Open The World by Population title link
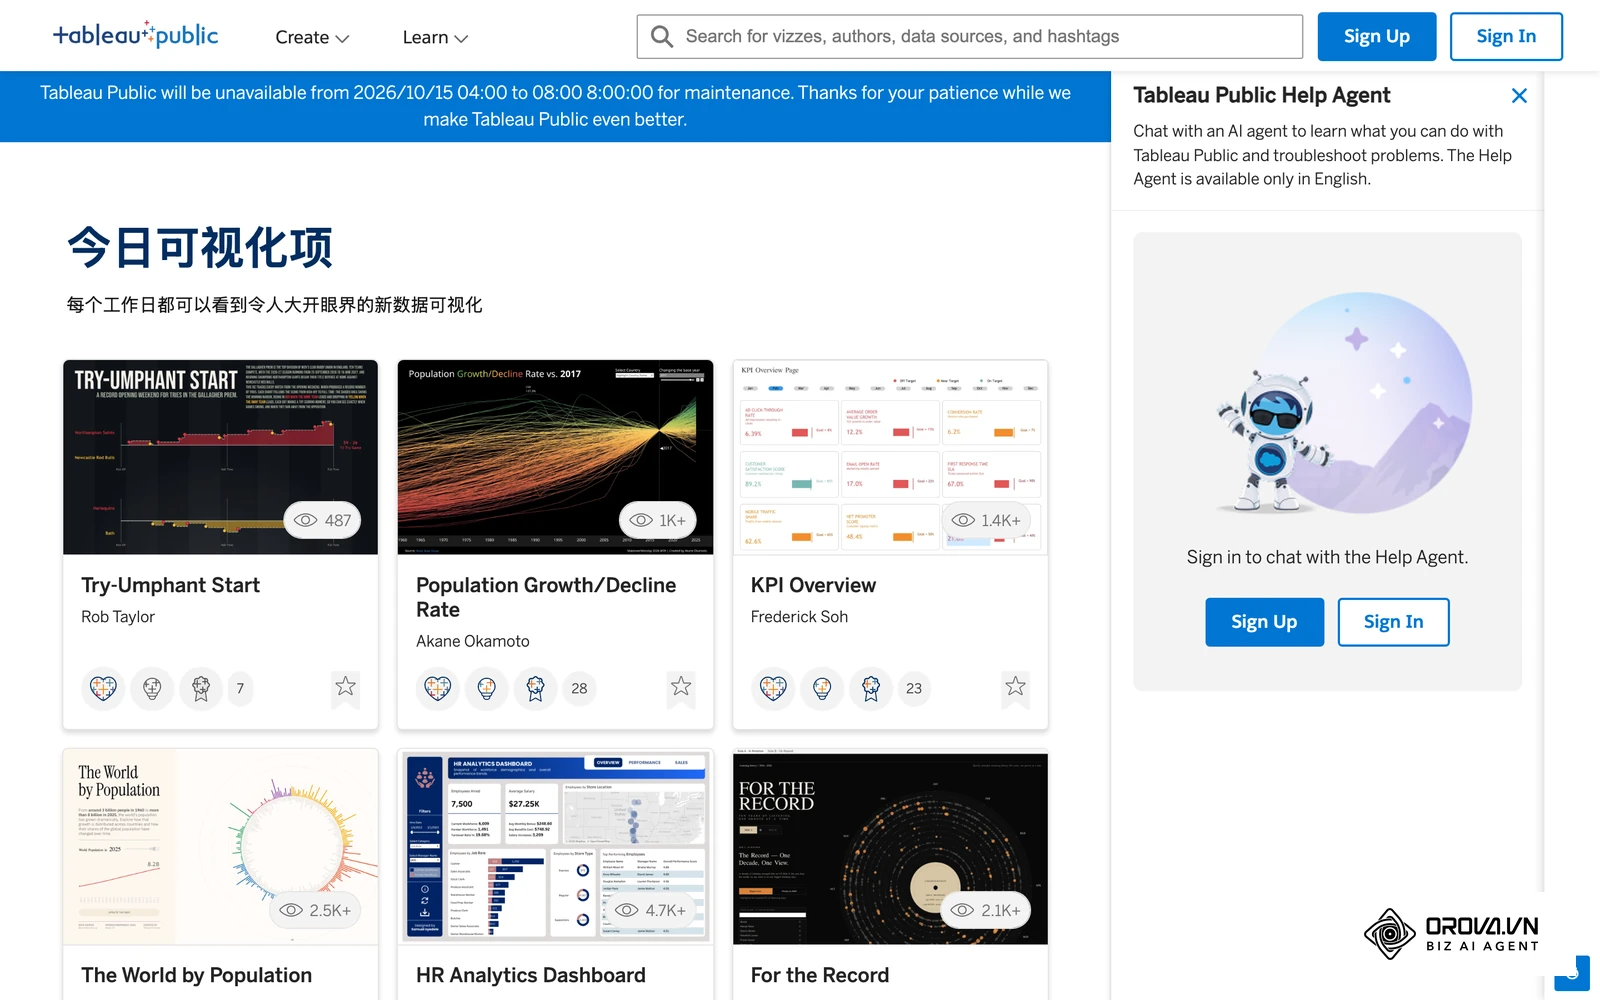Image resolution: width=1600 pixels, height=1000 pixels. click(197, 975)
